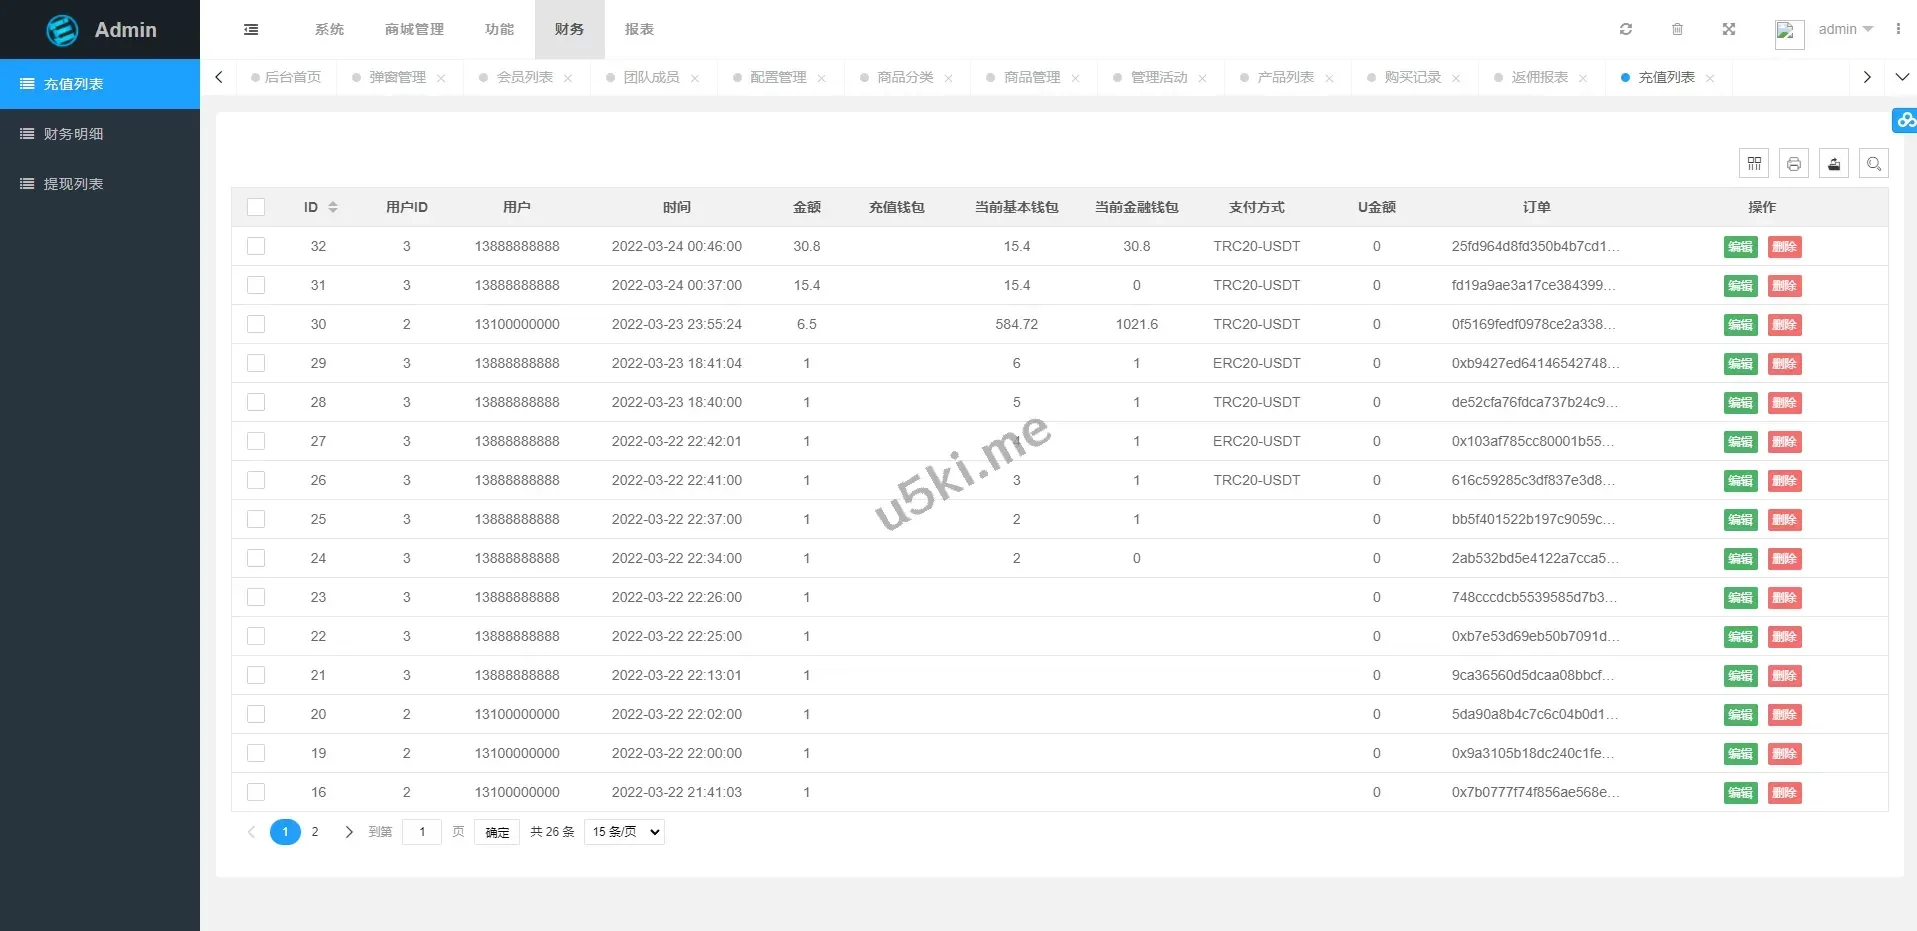Click the page number input field
Image resolution: width=1917 pixels, height=931 pixels.
coord(422,832)
